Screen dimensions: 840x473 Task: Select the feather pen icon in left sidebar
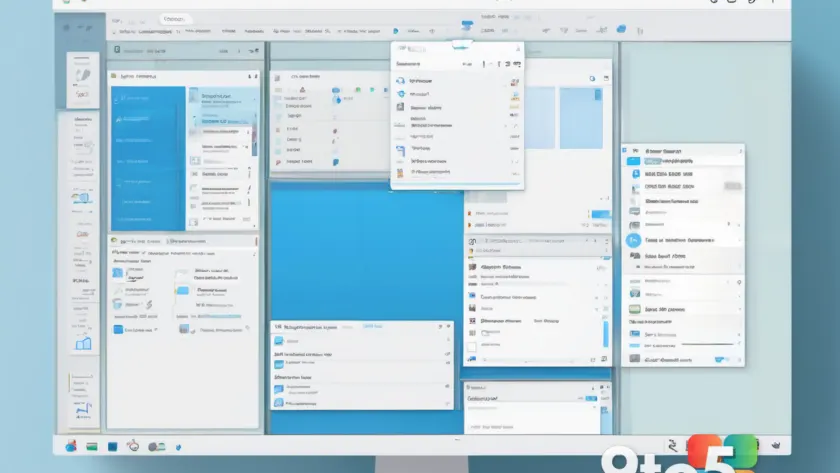point(82,74)
